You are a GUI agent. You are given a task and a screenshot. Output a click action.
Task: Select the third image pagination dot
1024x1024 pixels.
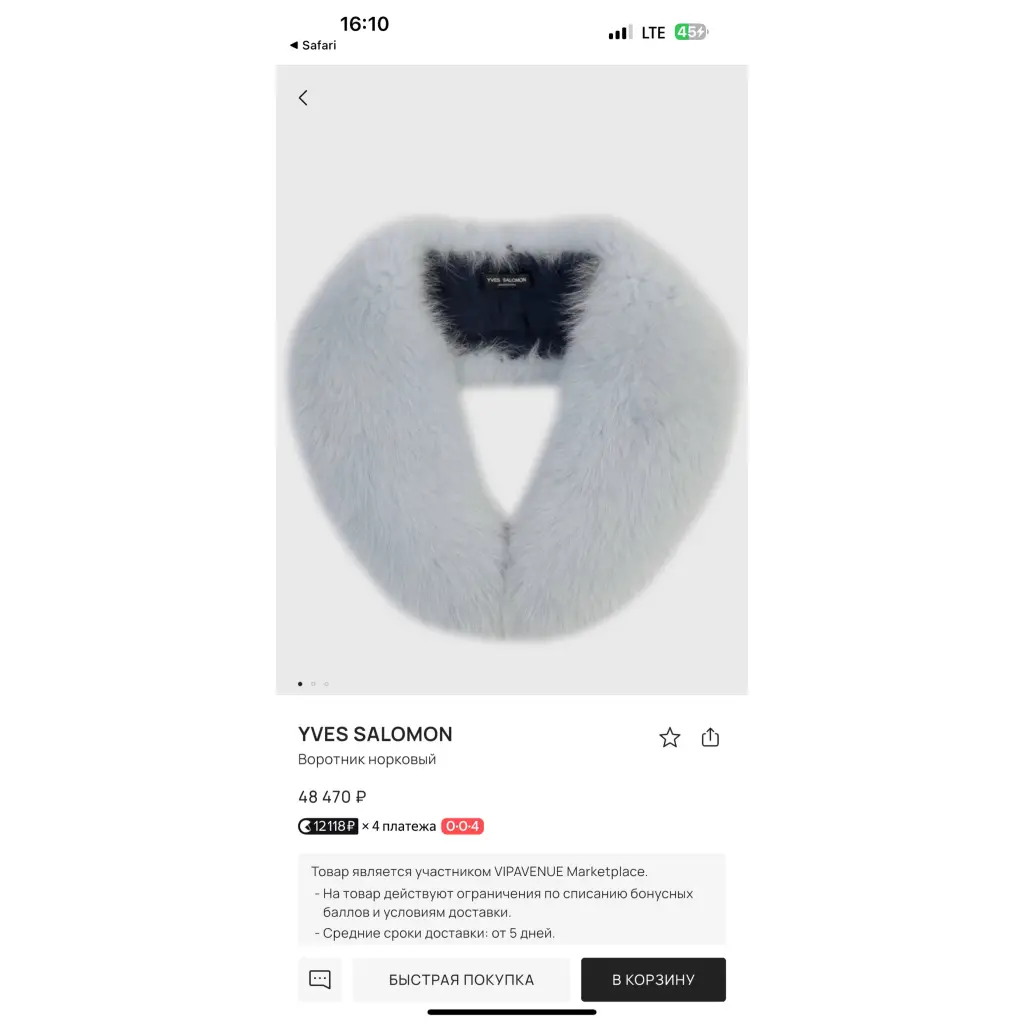[x=327, y=684]
